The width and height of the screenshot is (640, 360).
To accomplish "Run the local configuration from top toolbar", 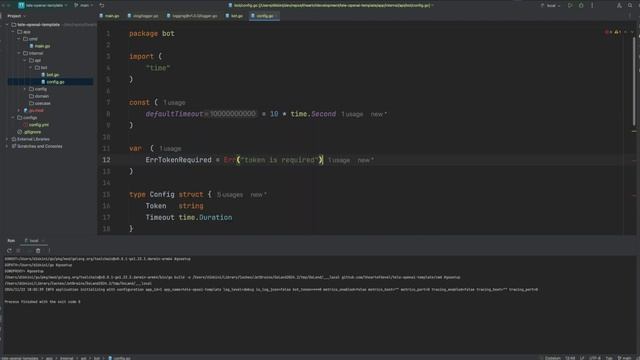I will point(570,6).
